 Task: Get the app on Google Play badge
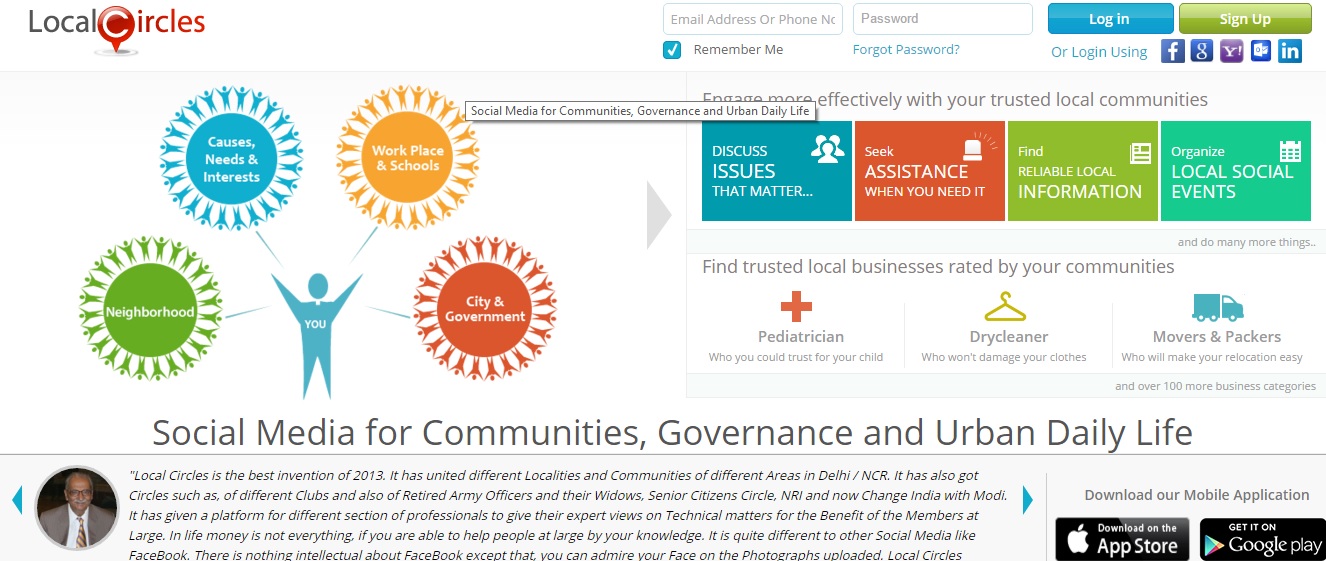pyautogui.click(x=1263, y=539)
